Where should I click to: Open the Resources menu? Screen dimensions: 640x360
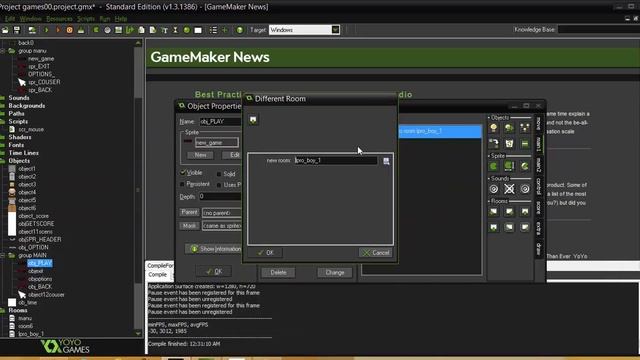59,19
